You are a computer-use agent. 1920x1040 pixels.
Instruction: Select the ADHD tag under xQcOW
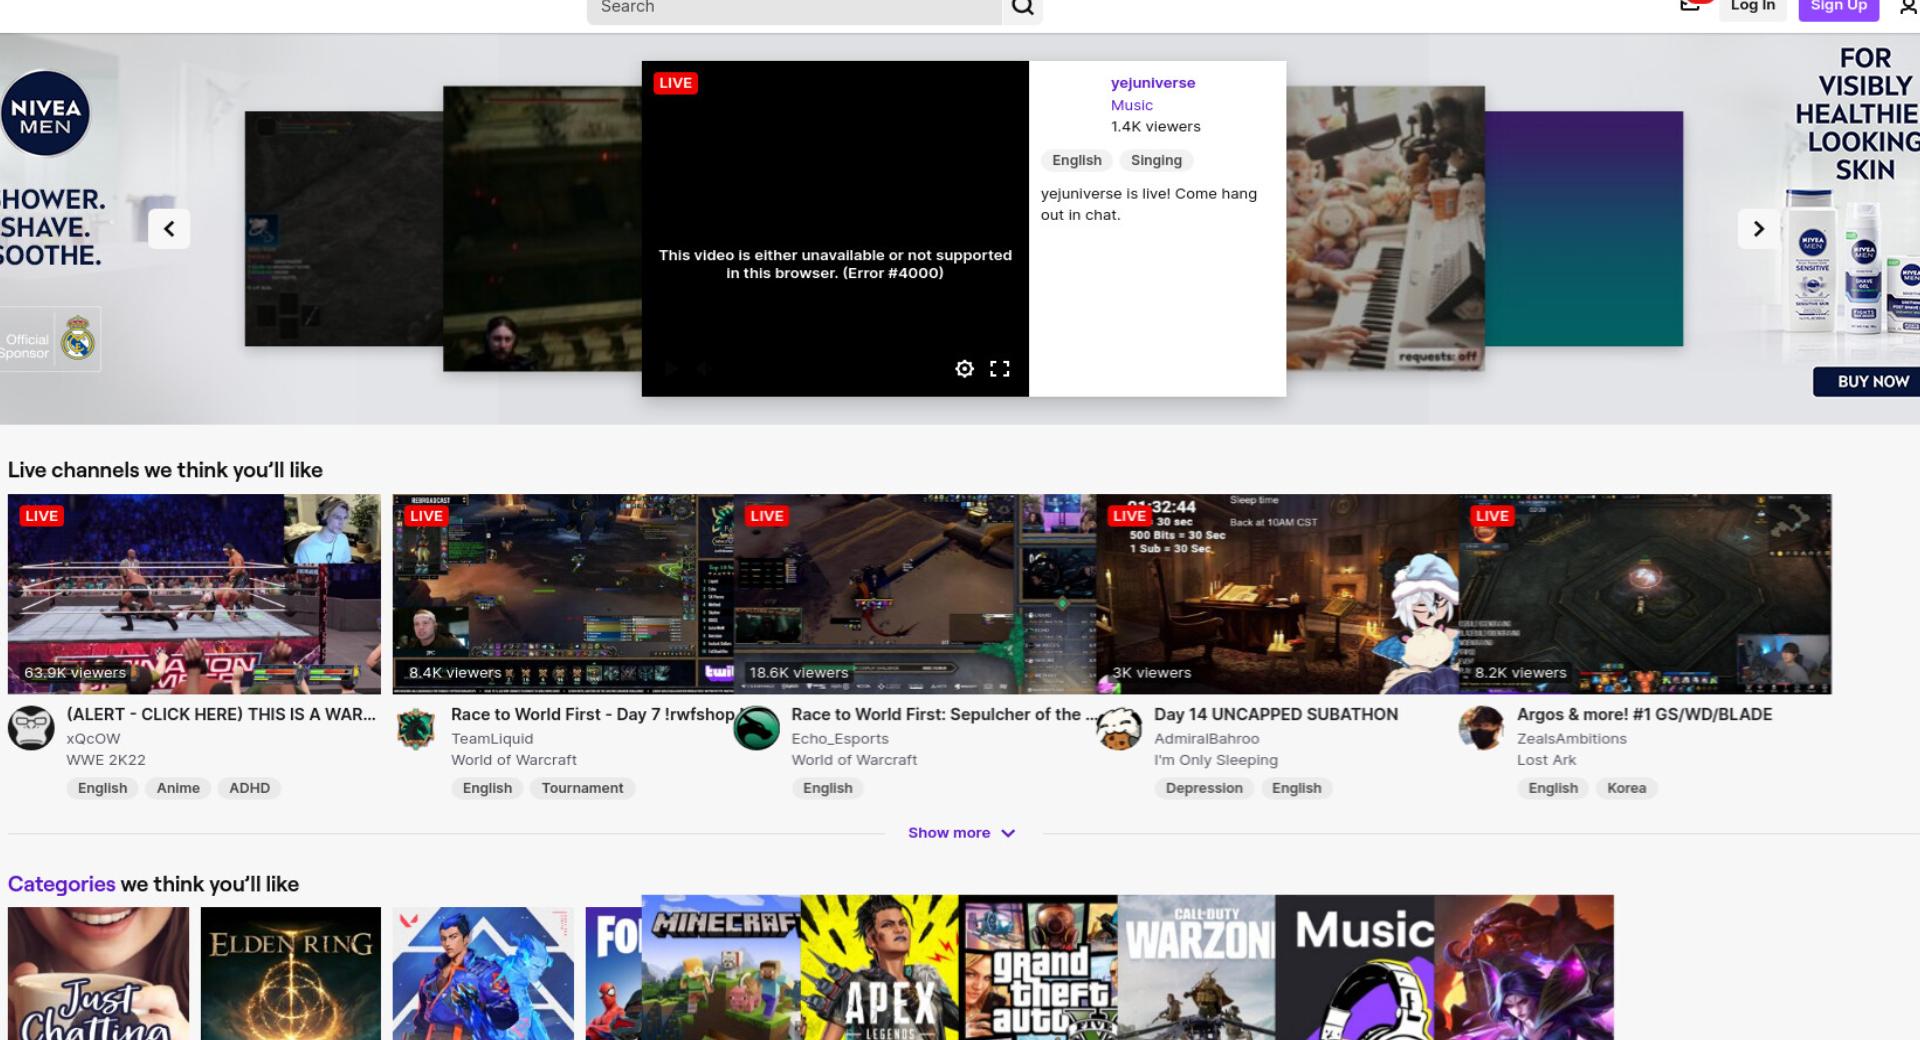[x=249, y=788]
